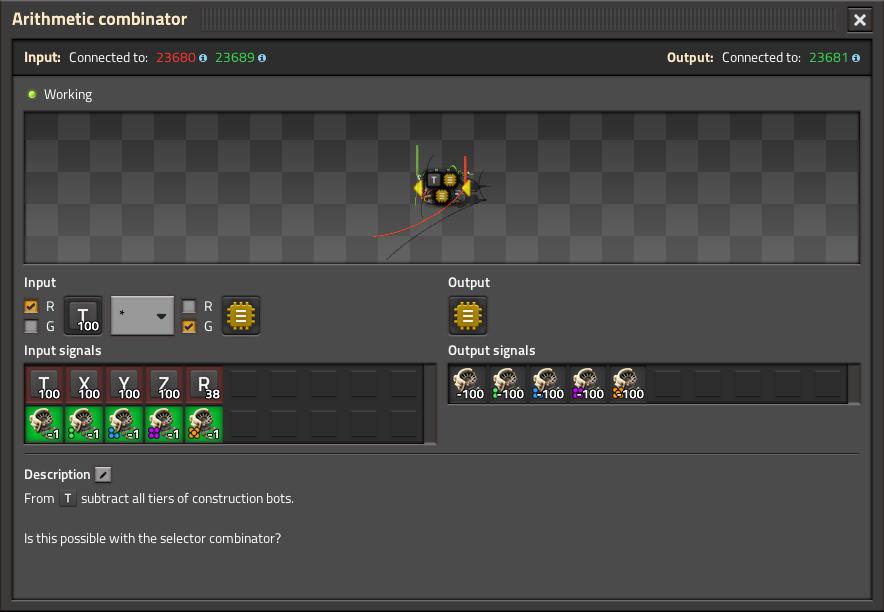The height and width of the screenshot is (612, 884).
Task: Click the second operand Each signal button
Action: tap(241, 315)
